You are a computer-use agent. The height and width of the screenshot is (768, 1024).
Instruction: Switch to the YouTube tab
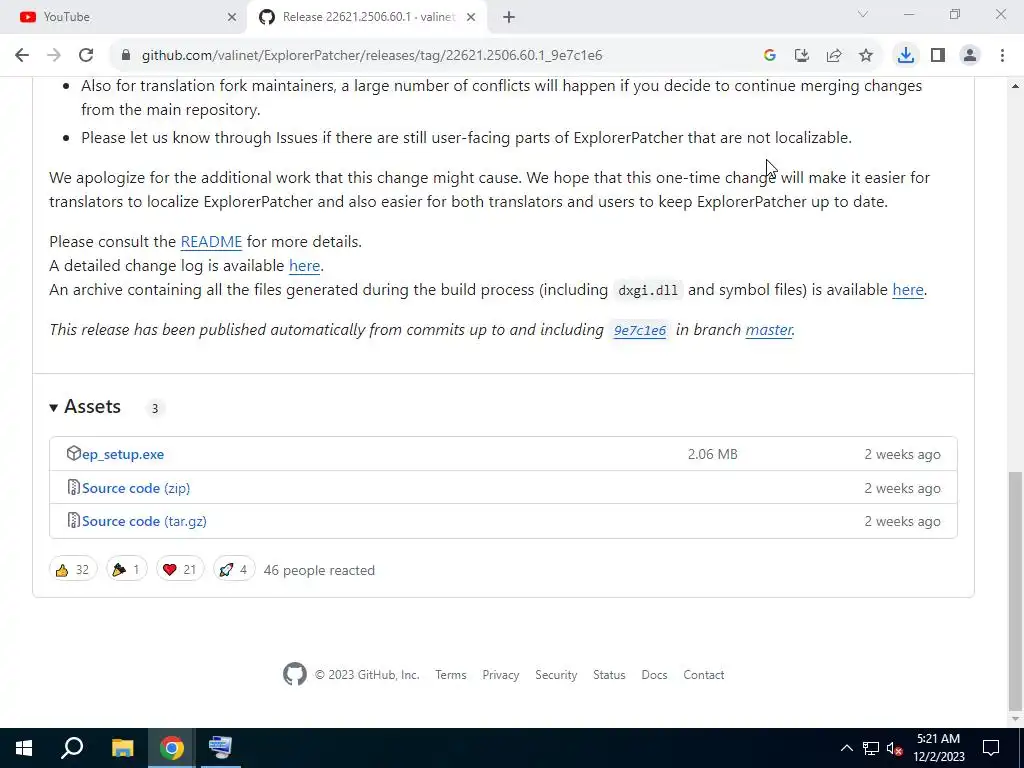[124, 17]
